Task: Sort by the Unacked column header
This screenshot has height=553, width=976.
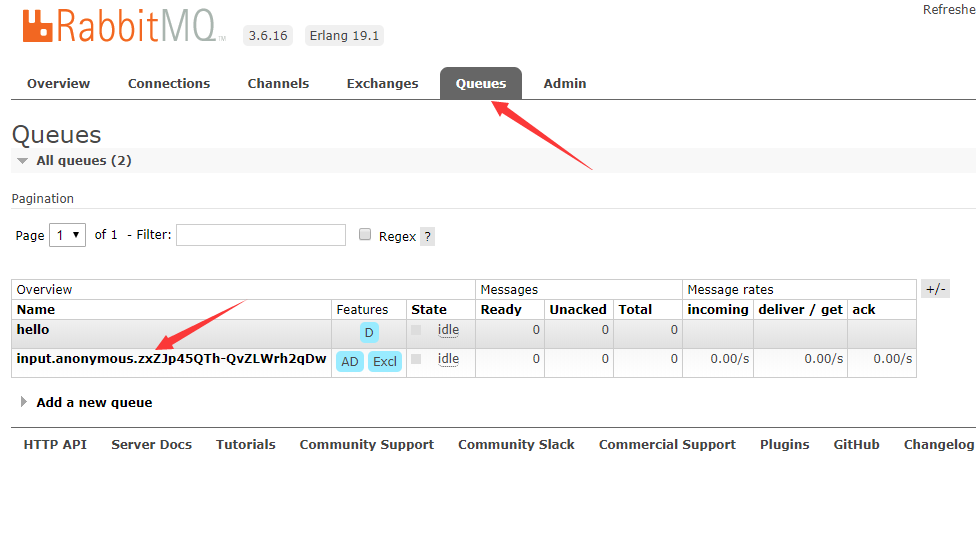Action: coord(578,310)
